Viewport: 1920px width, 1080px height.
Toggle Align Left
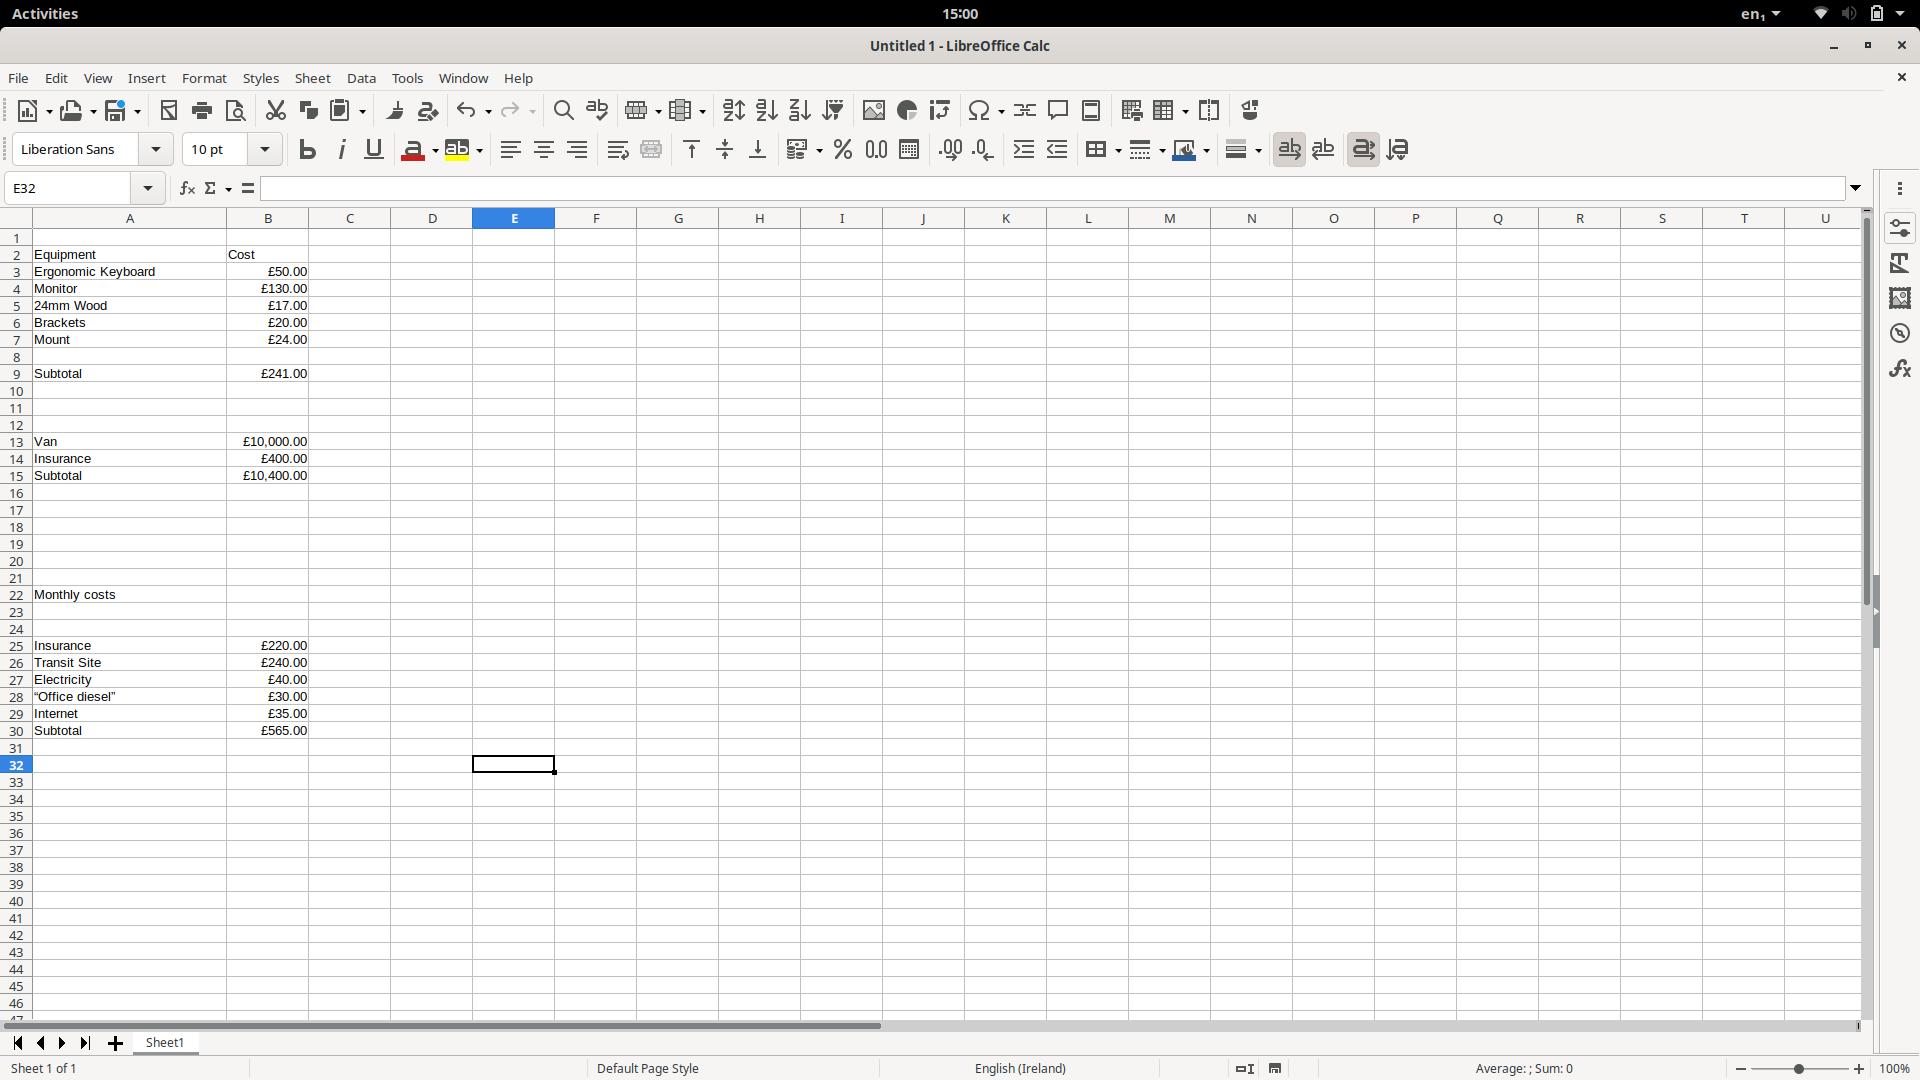pos(511,149)
